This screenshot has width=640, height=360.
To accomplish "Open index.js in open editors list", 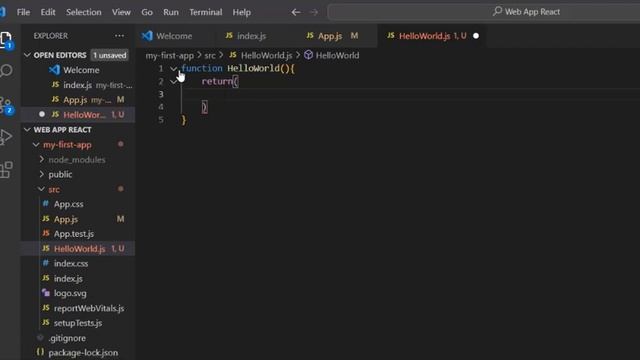I will 78,85.
